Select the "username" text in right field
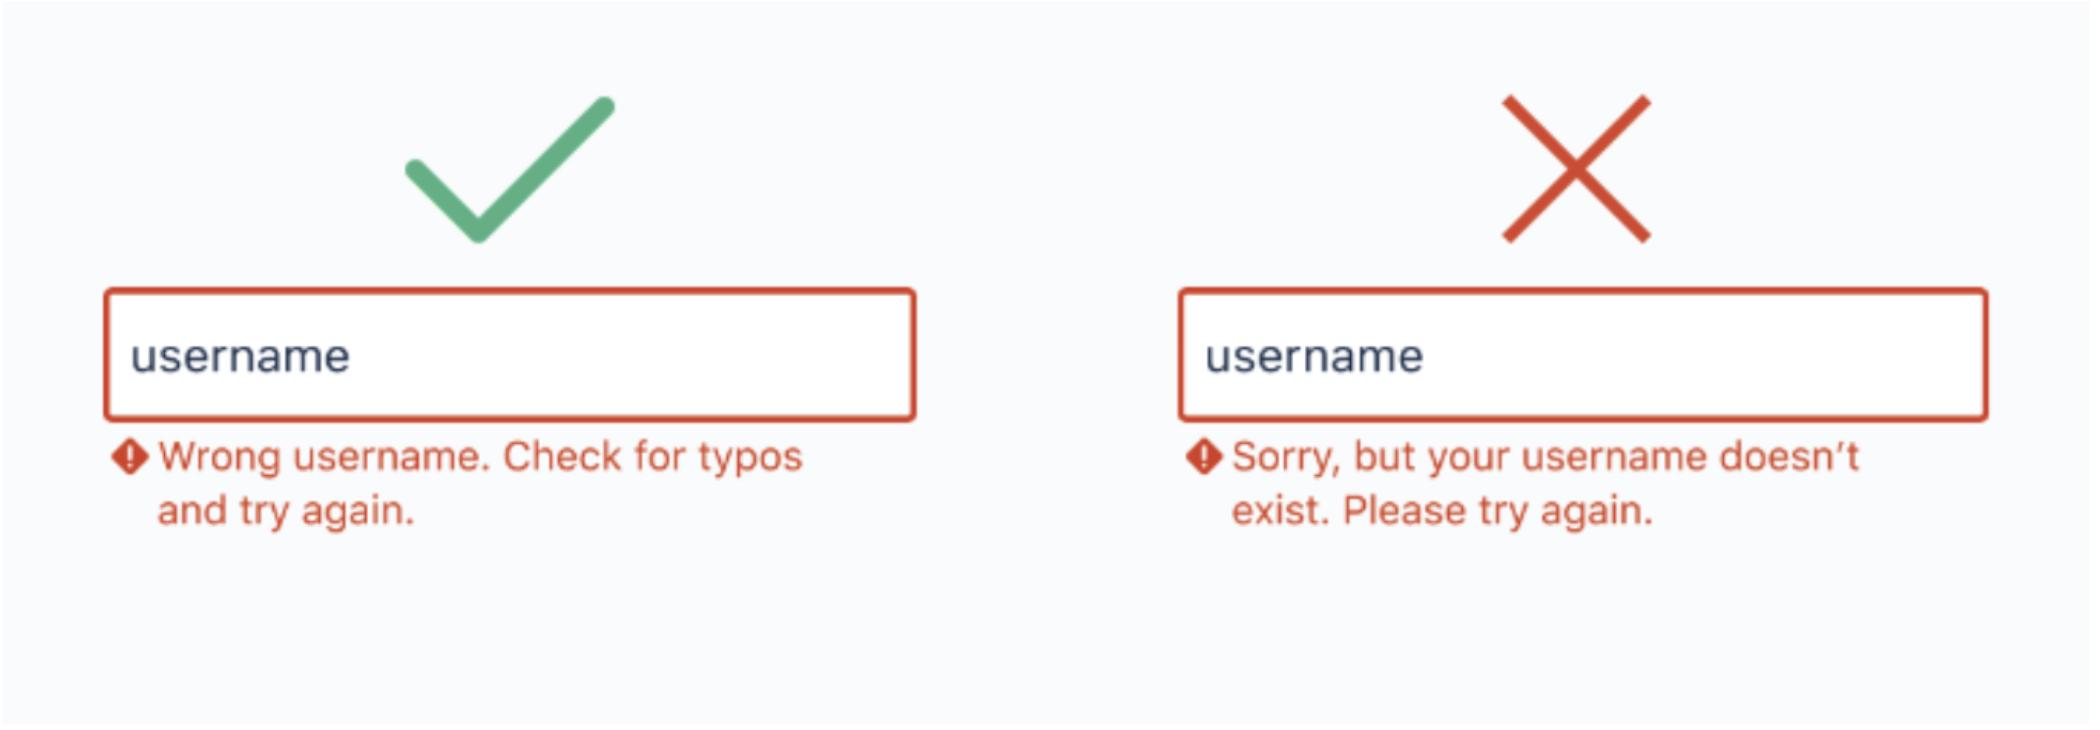2100x730 pixels. (1313, 357)
